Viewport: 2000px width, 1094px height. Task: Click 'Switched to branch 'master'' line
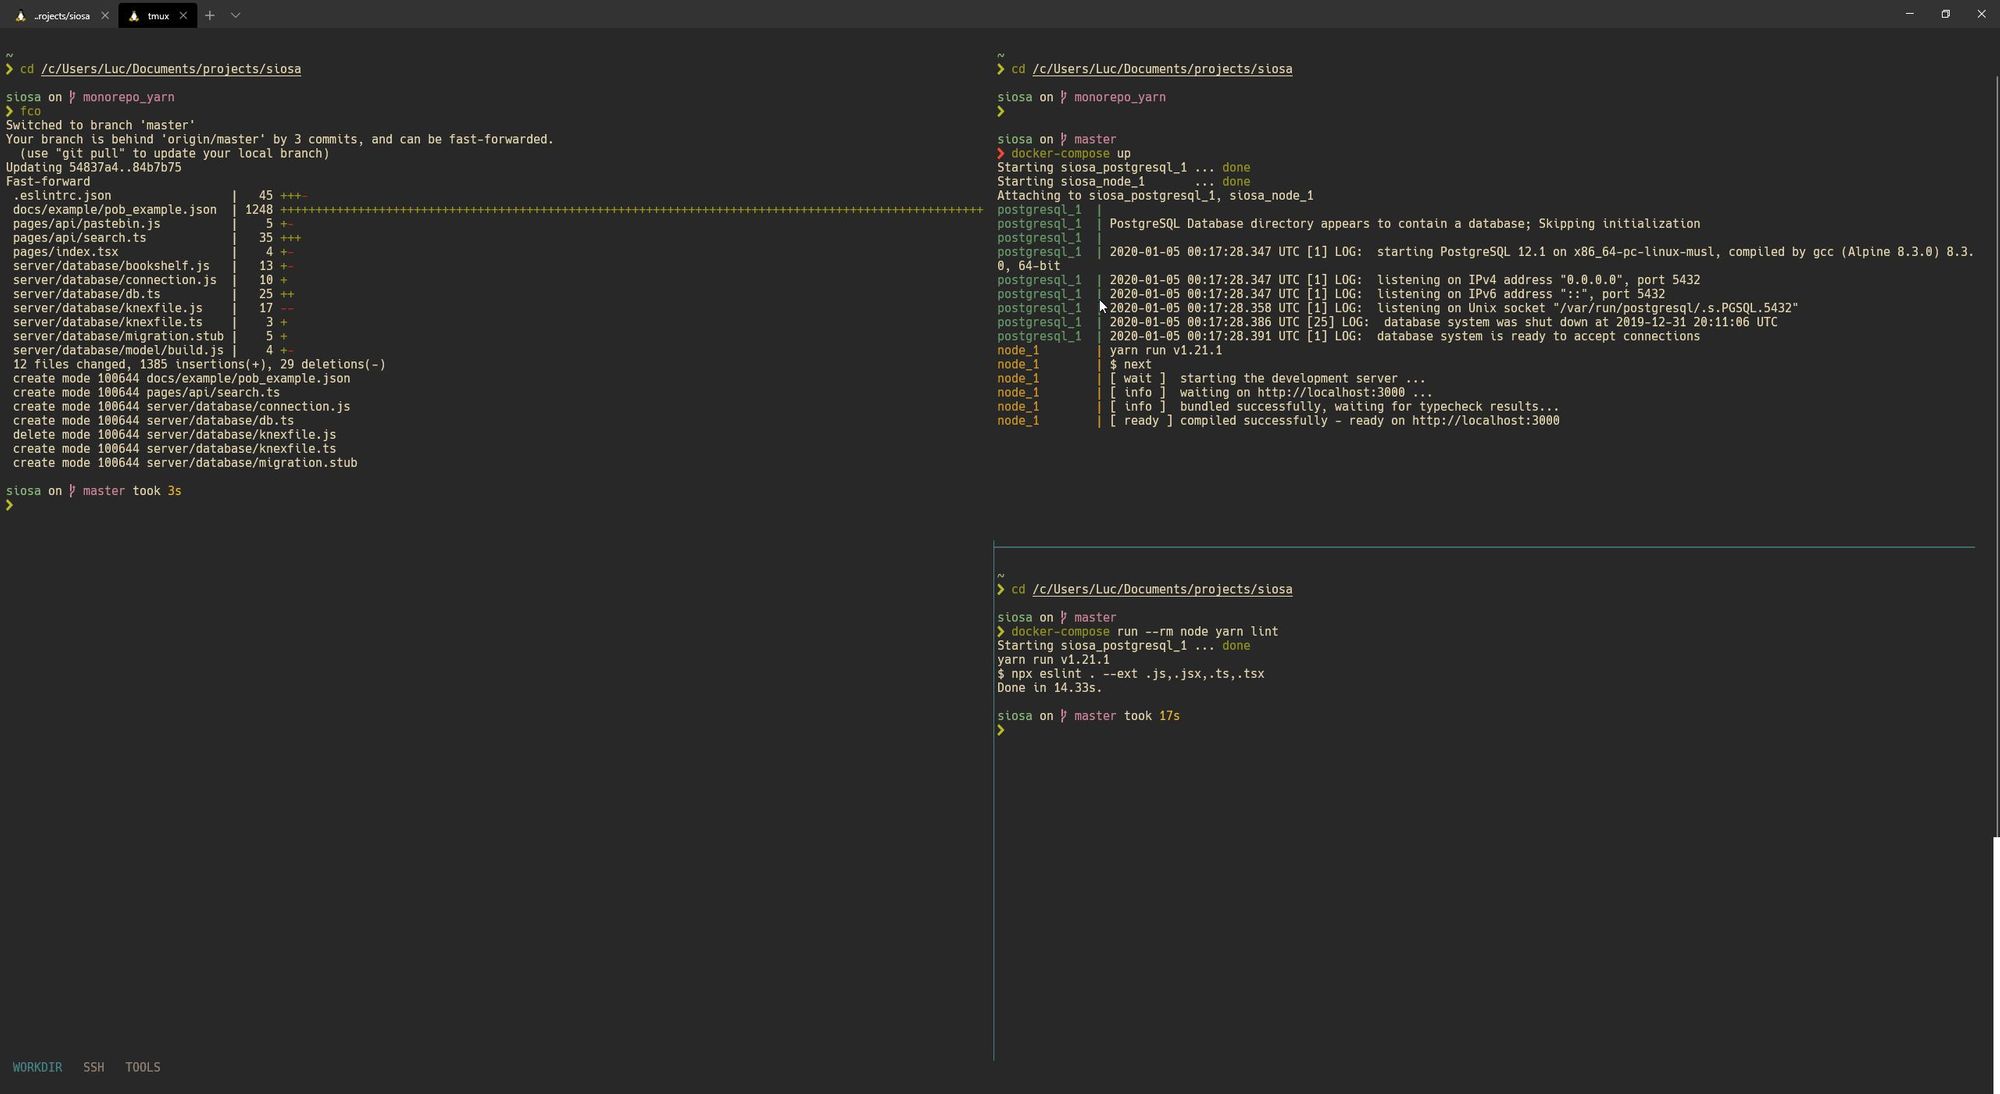100,126
